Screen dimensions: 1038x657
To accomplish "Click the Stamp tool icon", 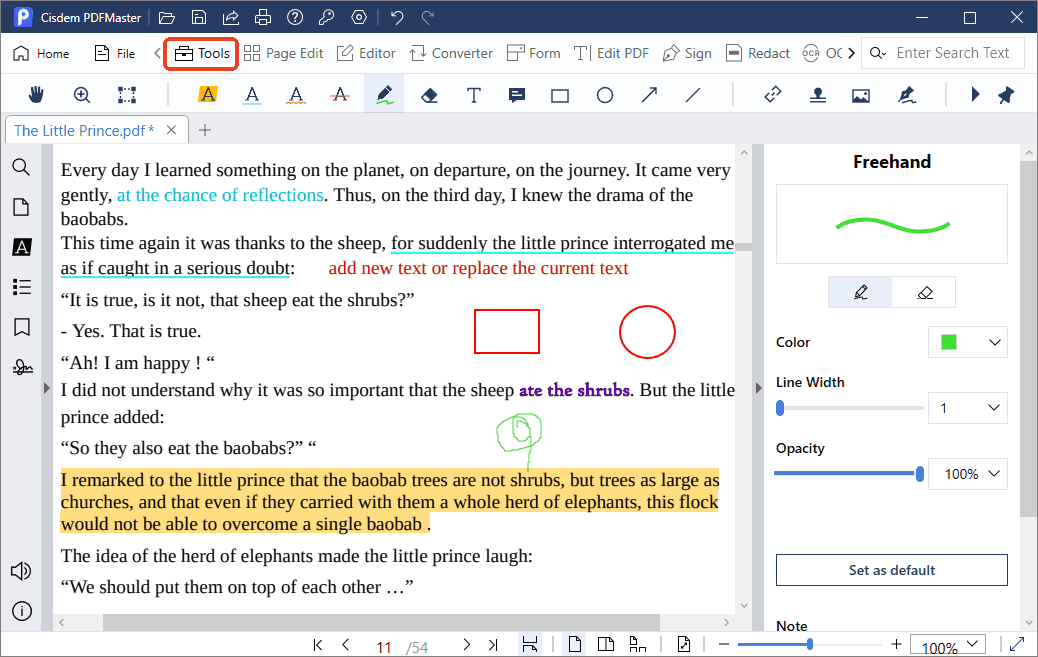I will [x=818, y=95].
